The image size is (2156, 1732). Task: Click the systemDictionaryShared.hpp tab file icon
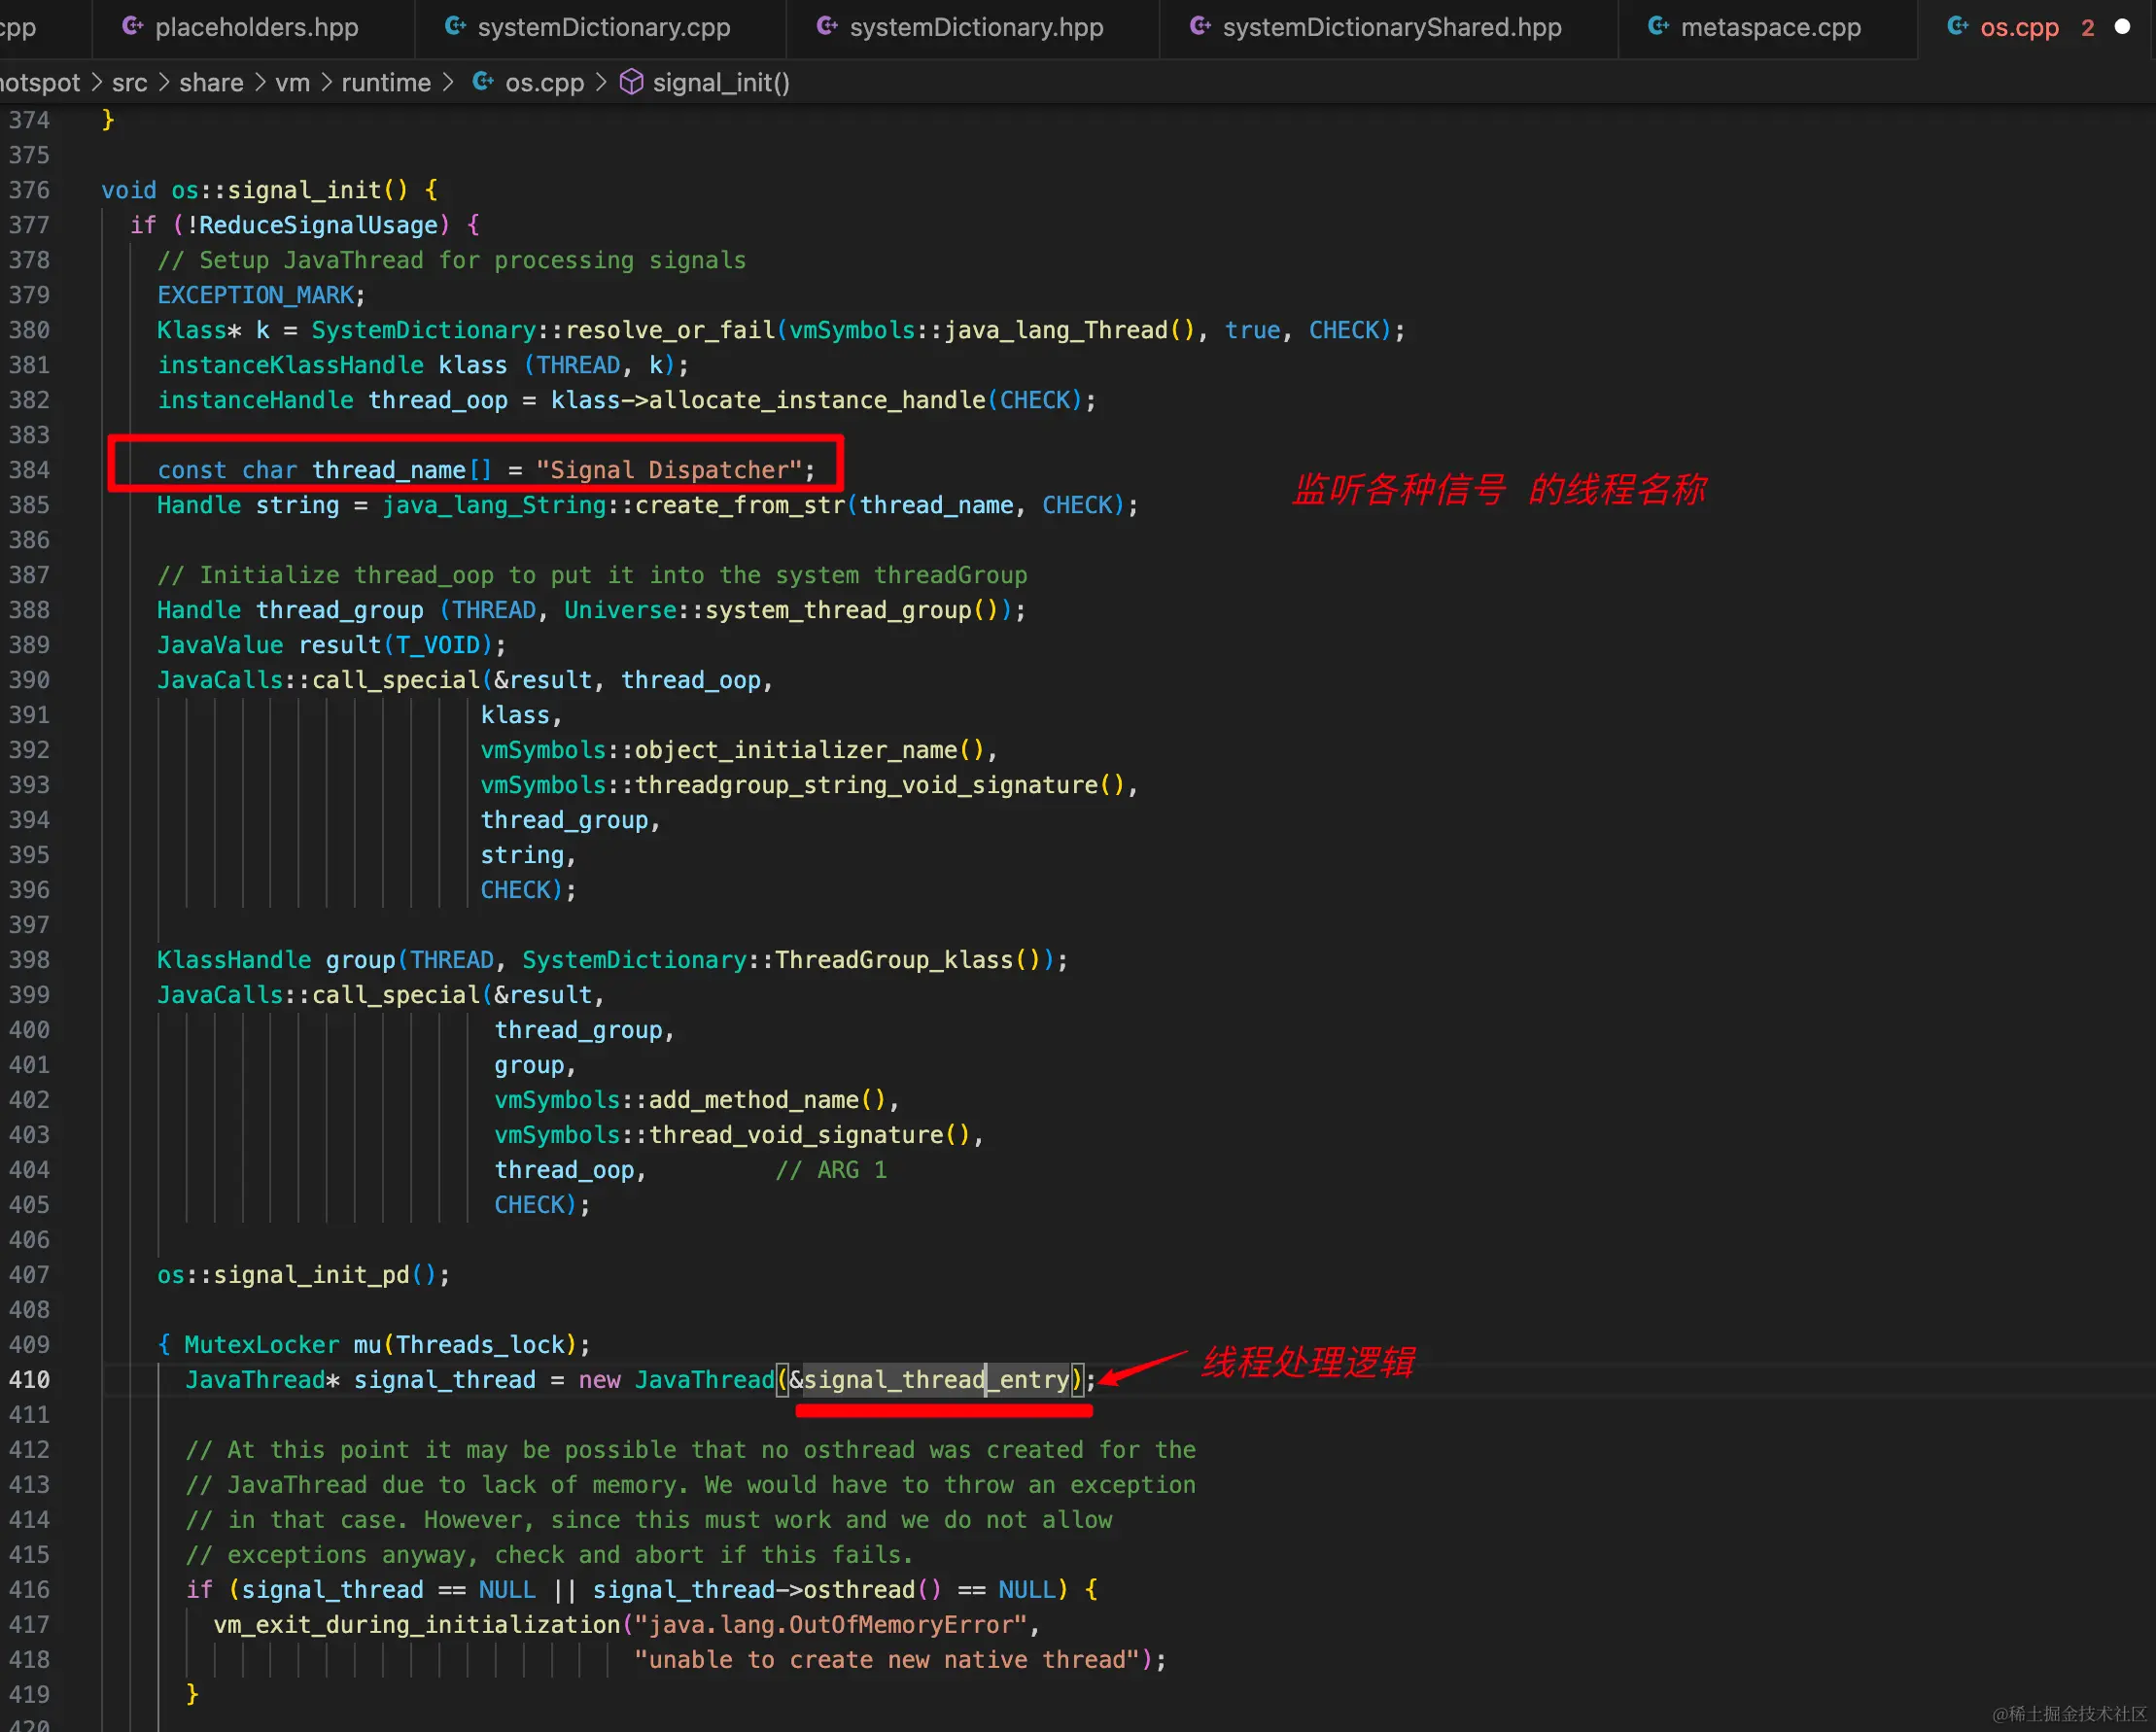[x=1200, y=27]
